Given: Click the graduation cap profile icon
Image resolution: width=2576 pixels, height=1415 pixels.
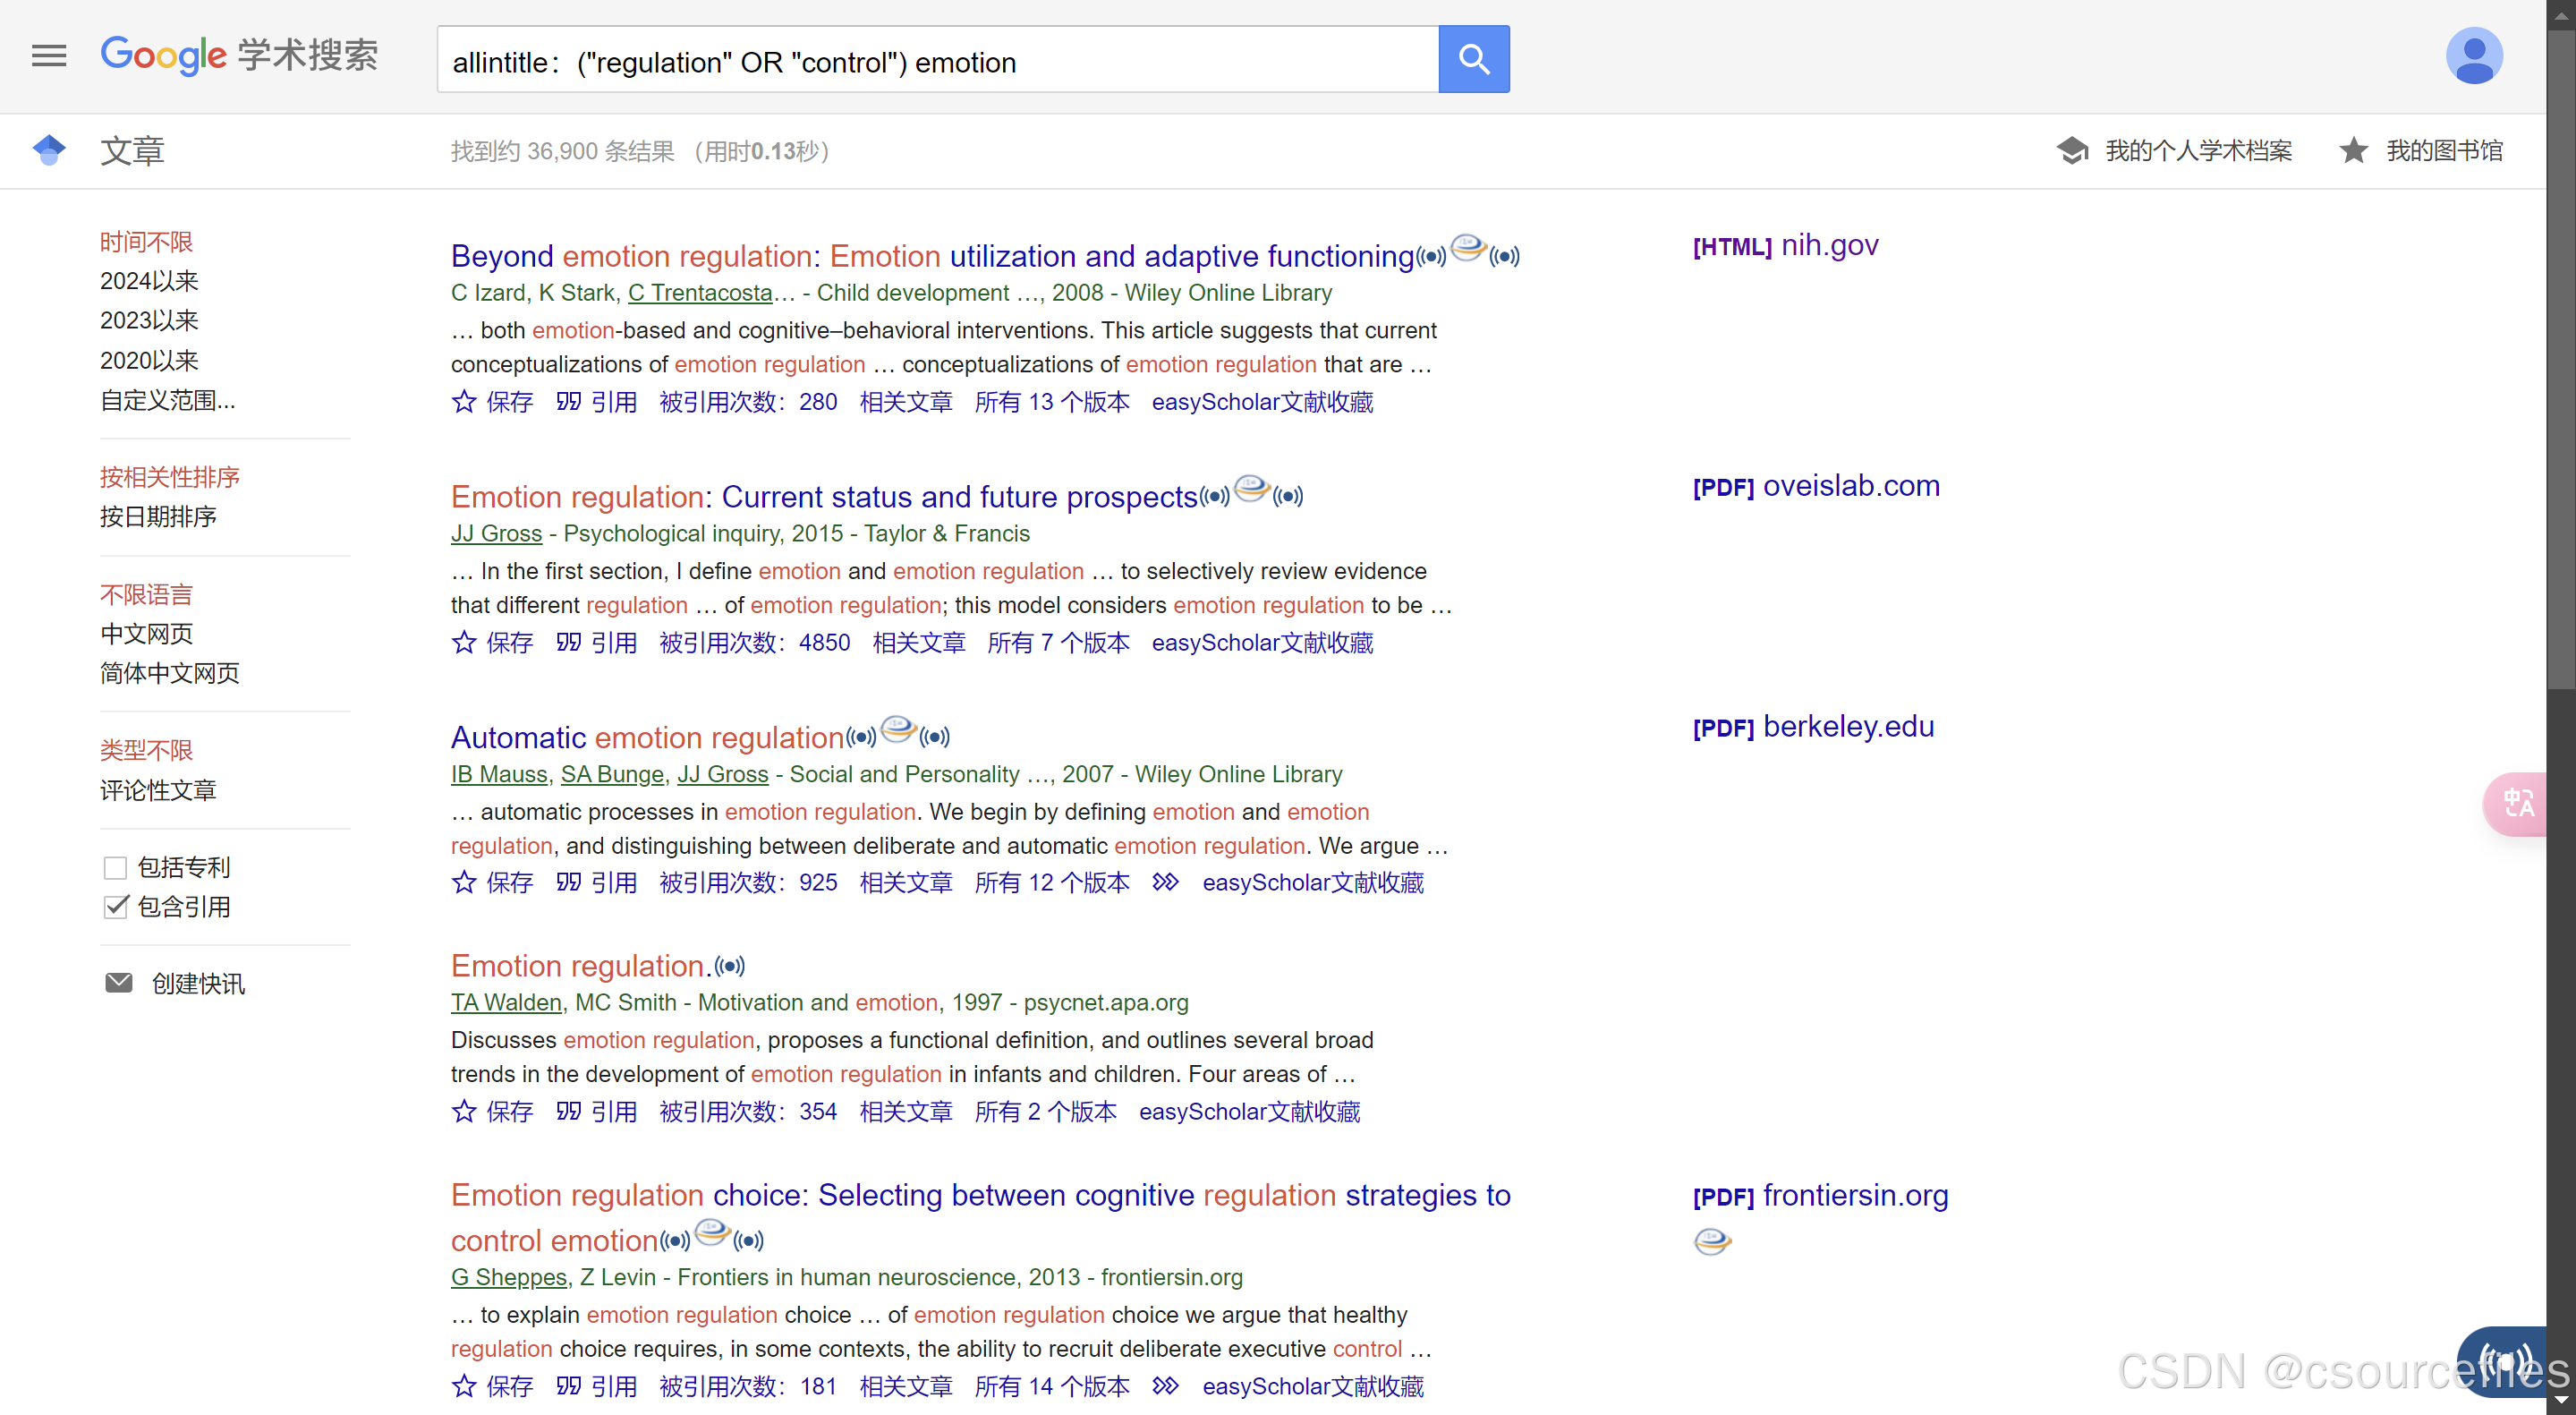Looking at the screenshot, I should point(2072,151).
